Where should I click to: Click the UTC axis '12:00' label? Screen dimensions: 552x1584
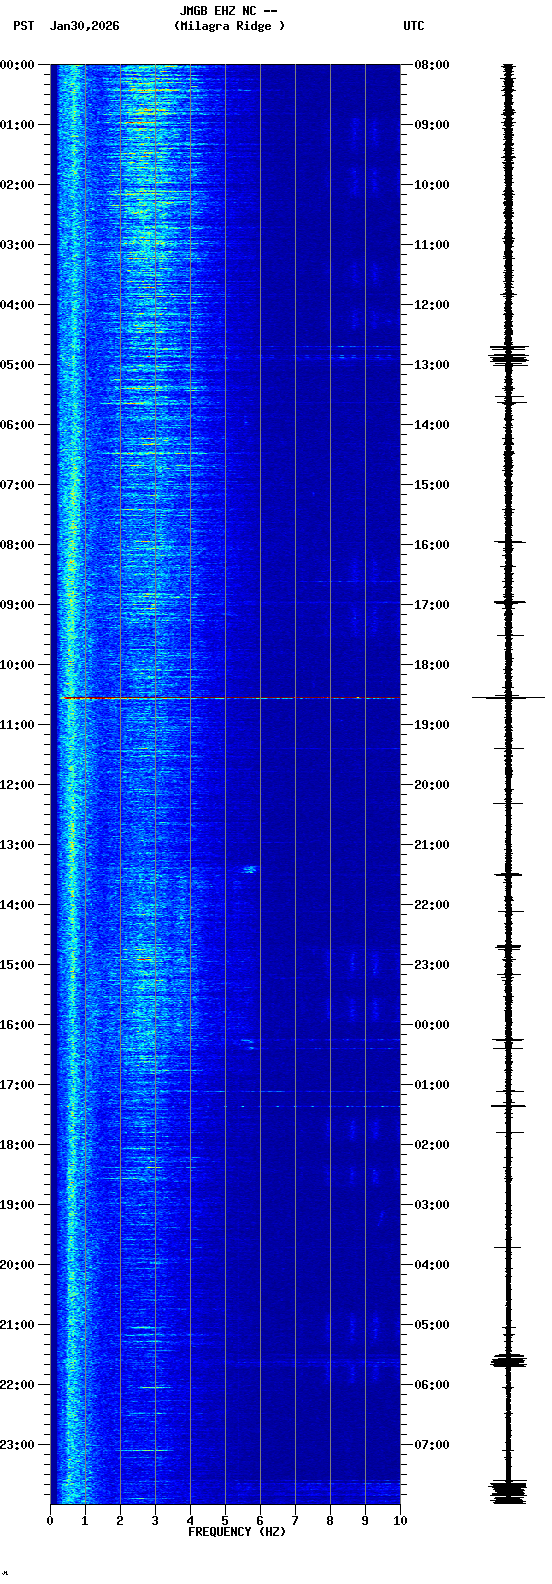432,305
